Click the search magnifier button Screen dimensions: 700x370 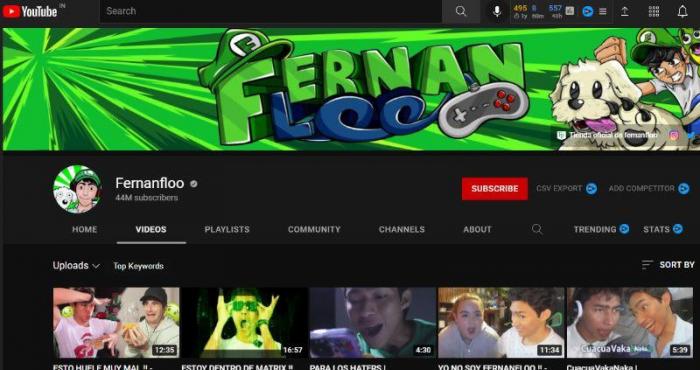click(461, 11)
